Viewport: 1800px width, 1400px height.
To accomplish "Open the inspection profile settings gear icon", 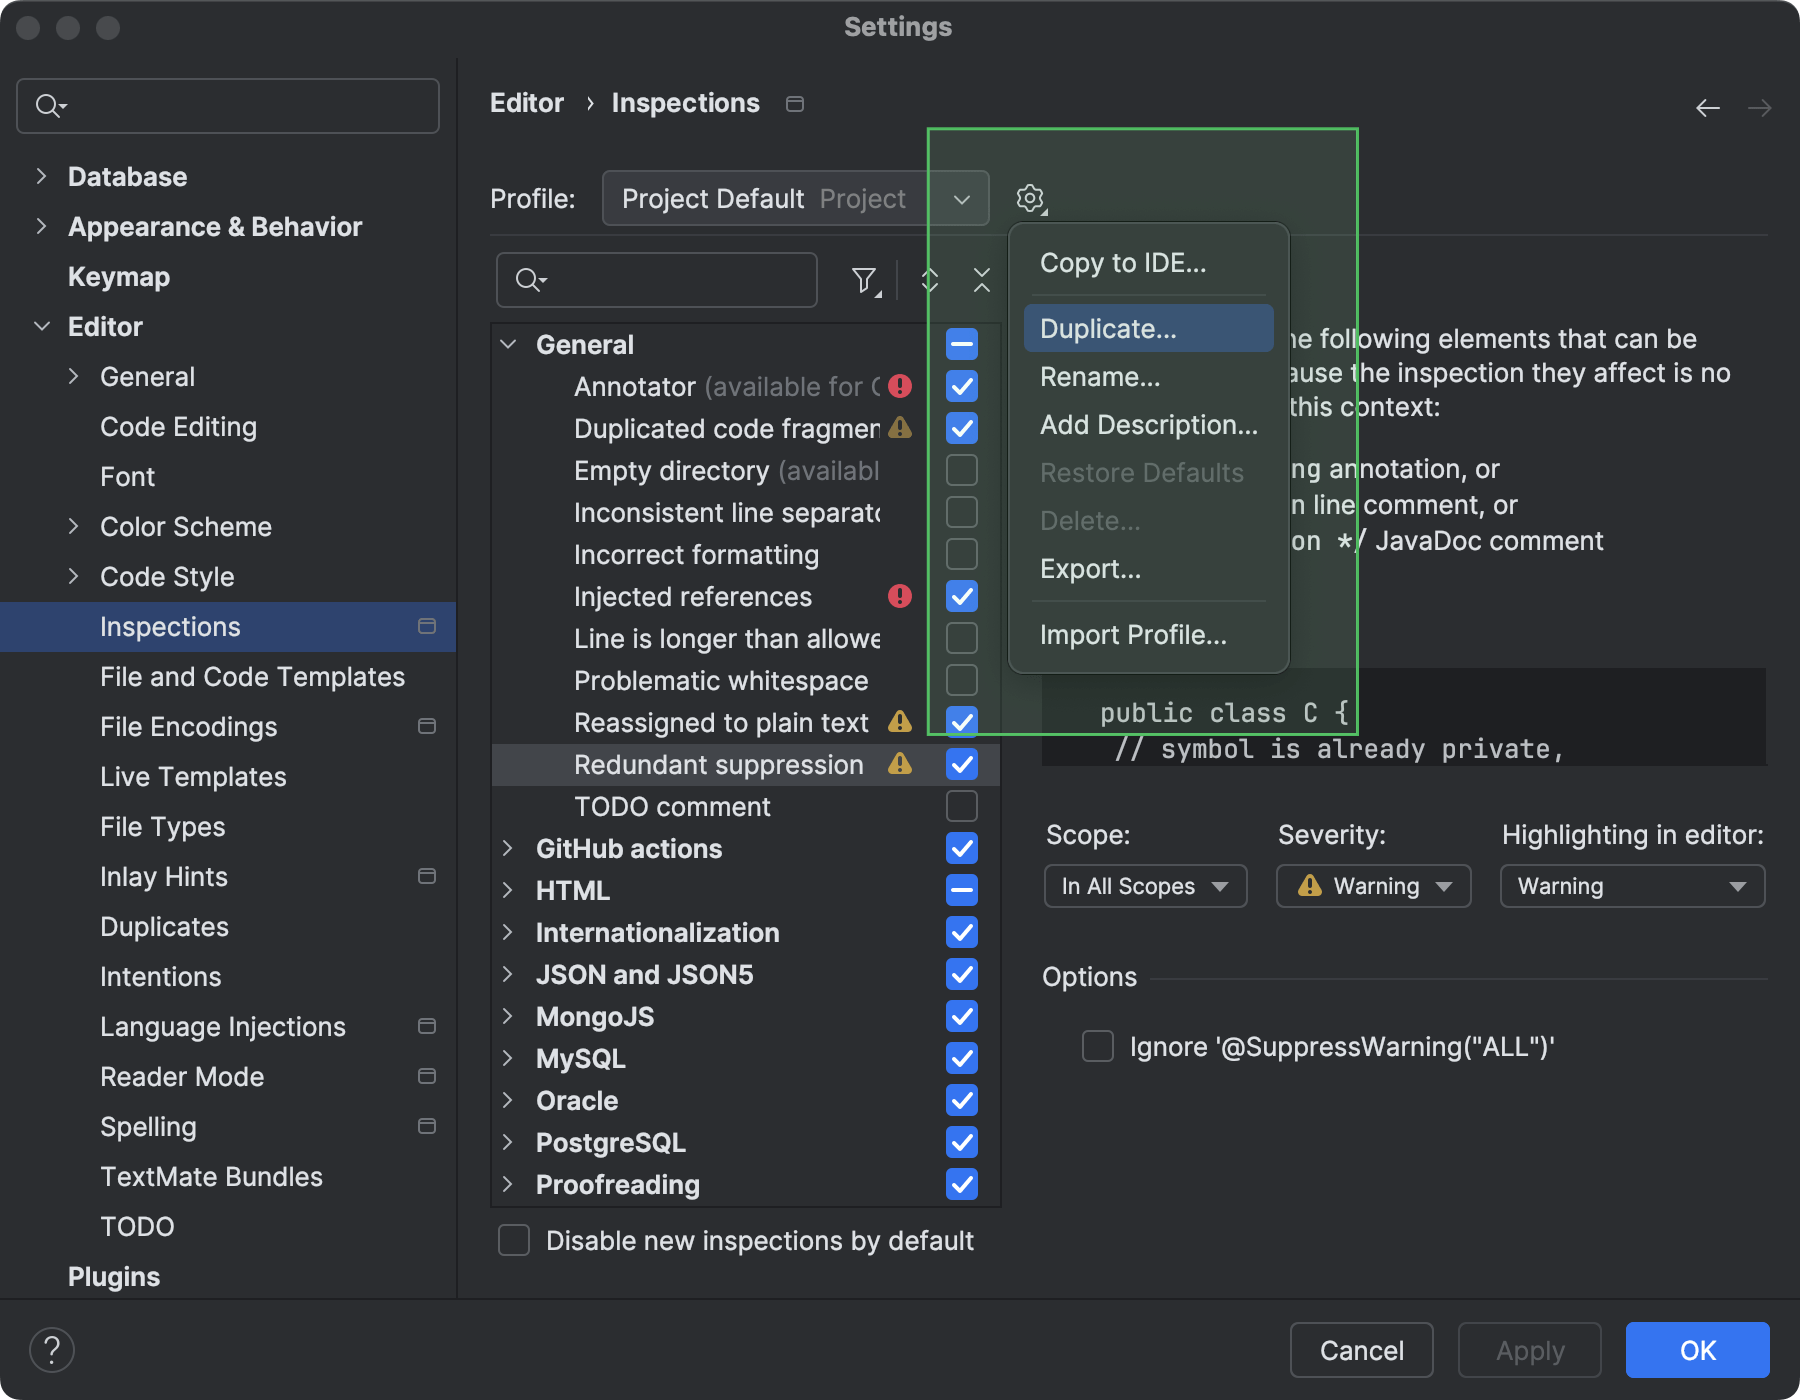I will pos(1030,198).
